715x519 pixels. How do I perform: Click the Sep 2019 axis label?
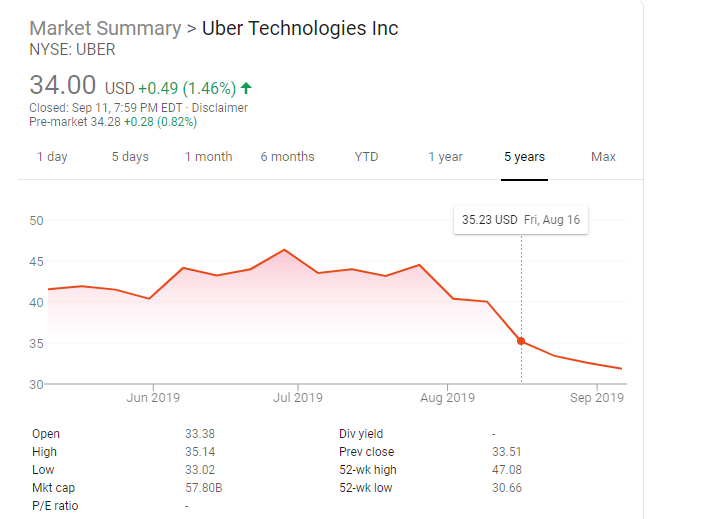[596, 398]
